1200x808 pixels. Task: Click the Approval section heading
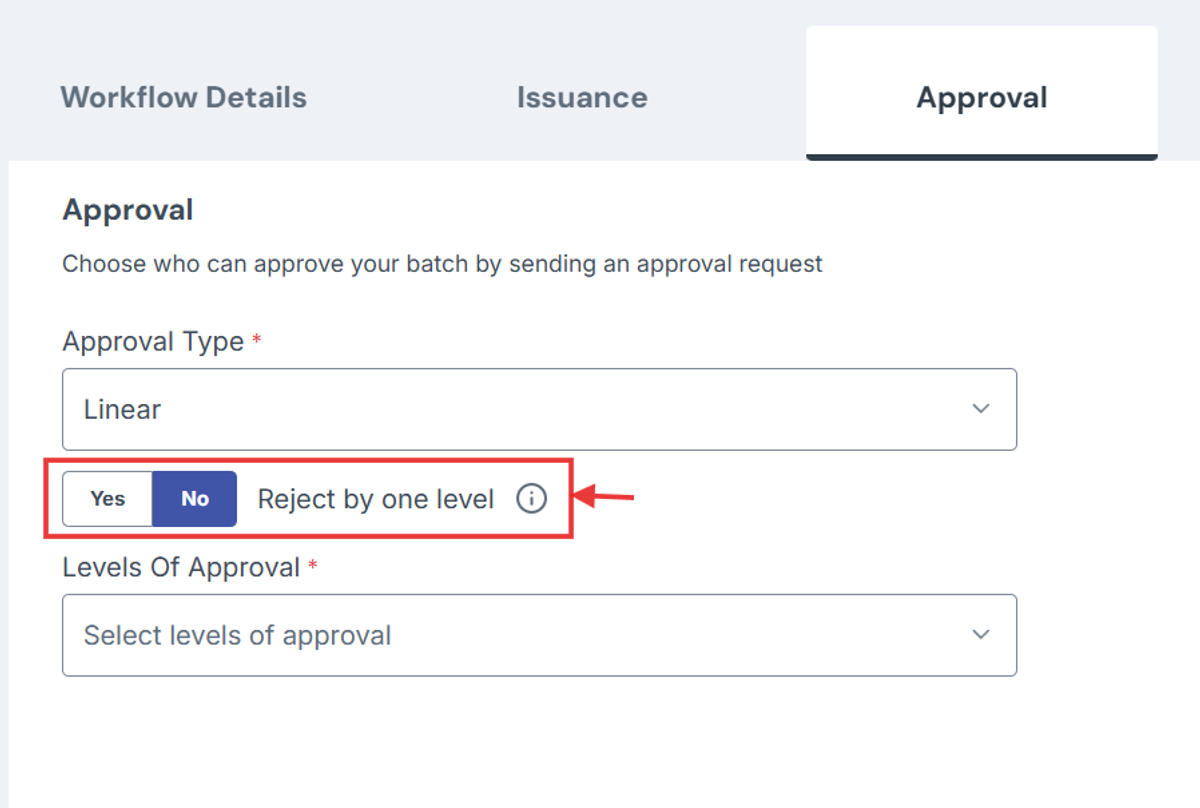pyautogui.click(x=127, y=209)
